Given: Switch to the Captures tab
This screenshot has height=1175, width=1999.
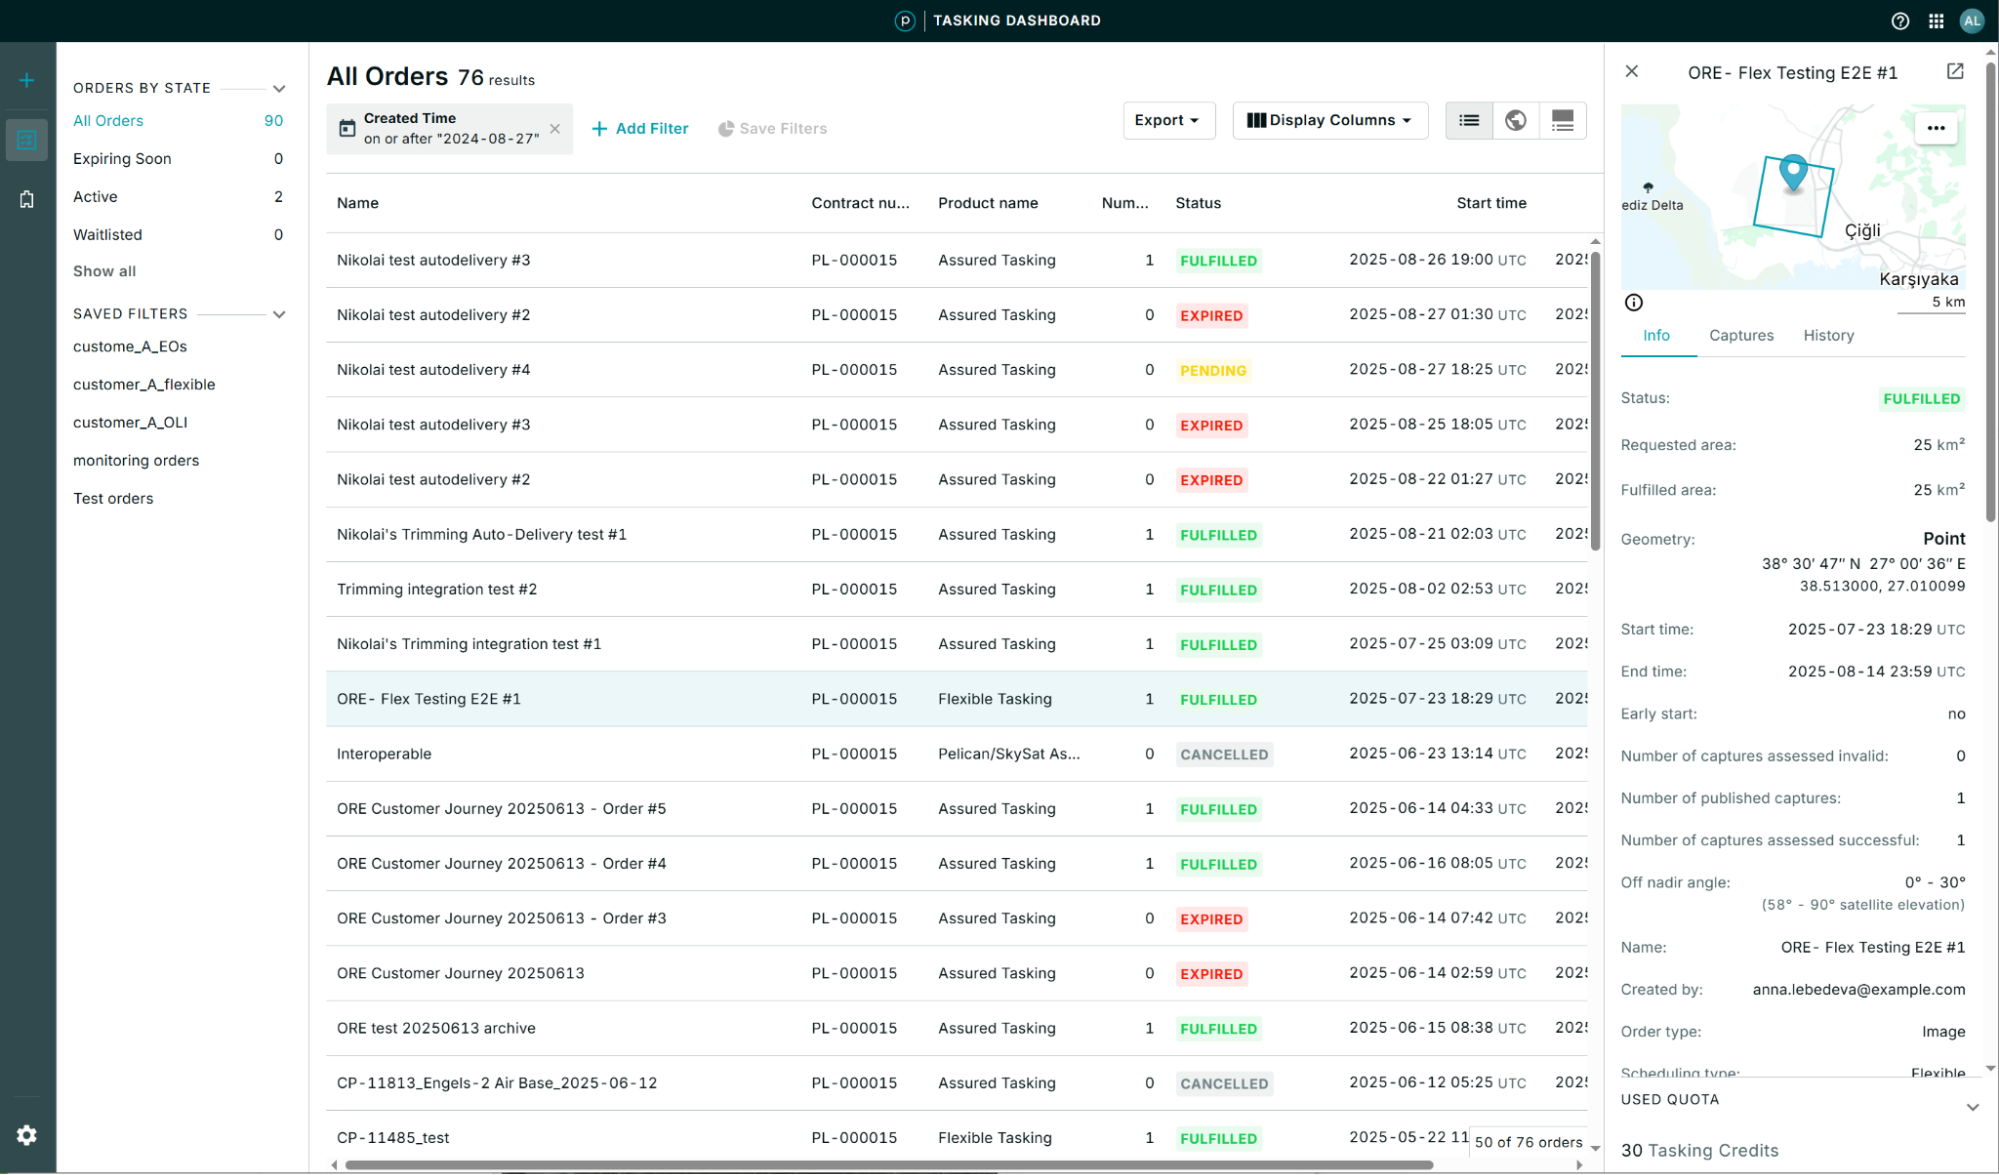Looking at the screenshot, I should 1741,336.
